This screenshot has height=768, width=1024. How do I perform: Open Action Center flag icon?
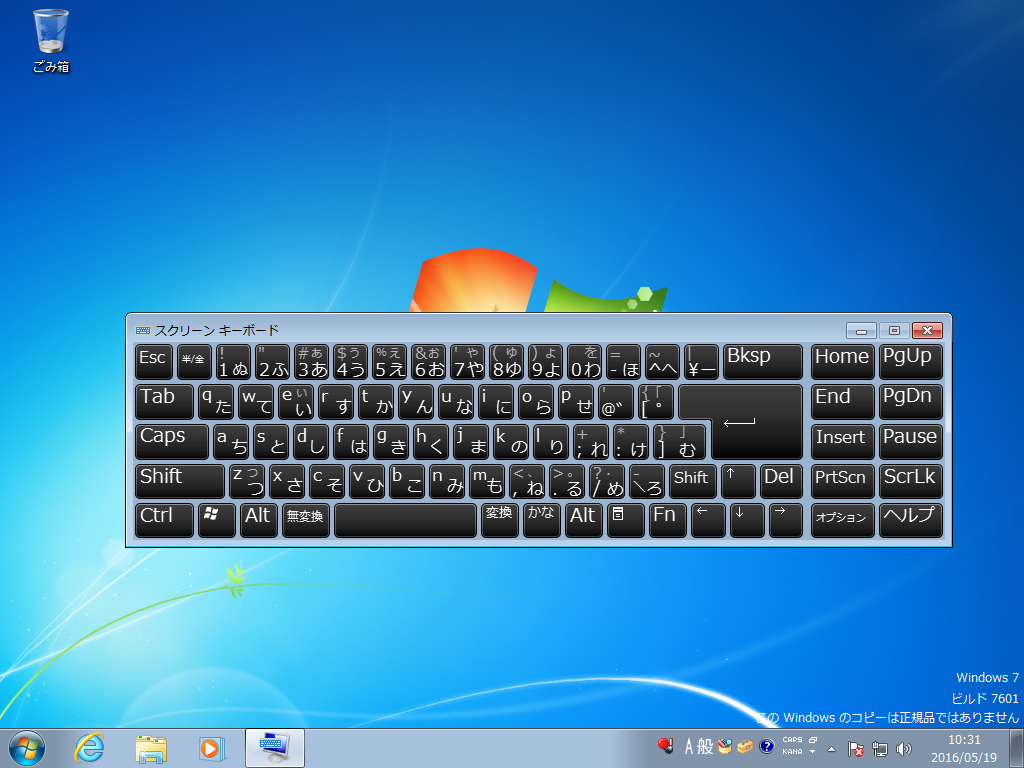point(856,749)
